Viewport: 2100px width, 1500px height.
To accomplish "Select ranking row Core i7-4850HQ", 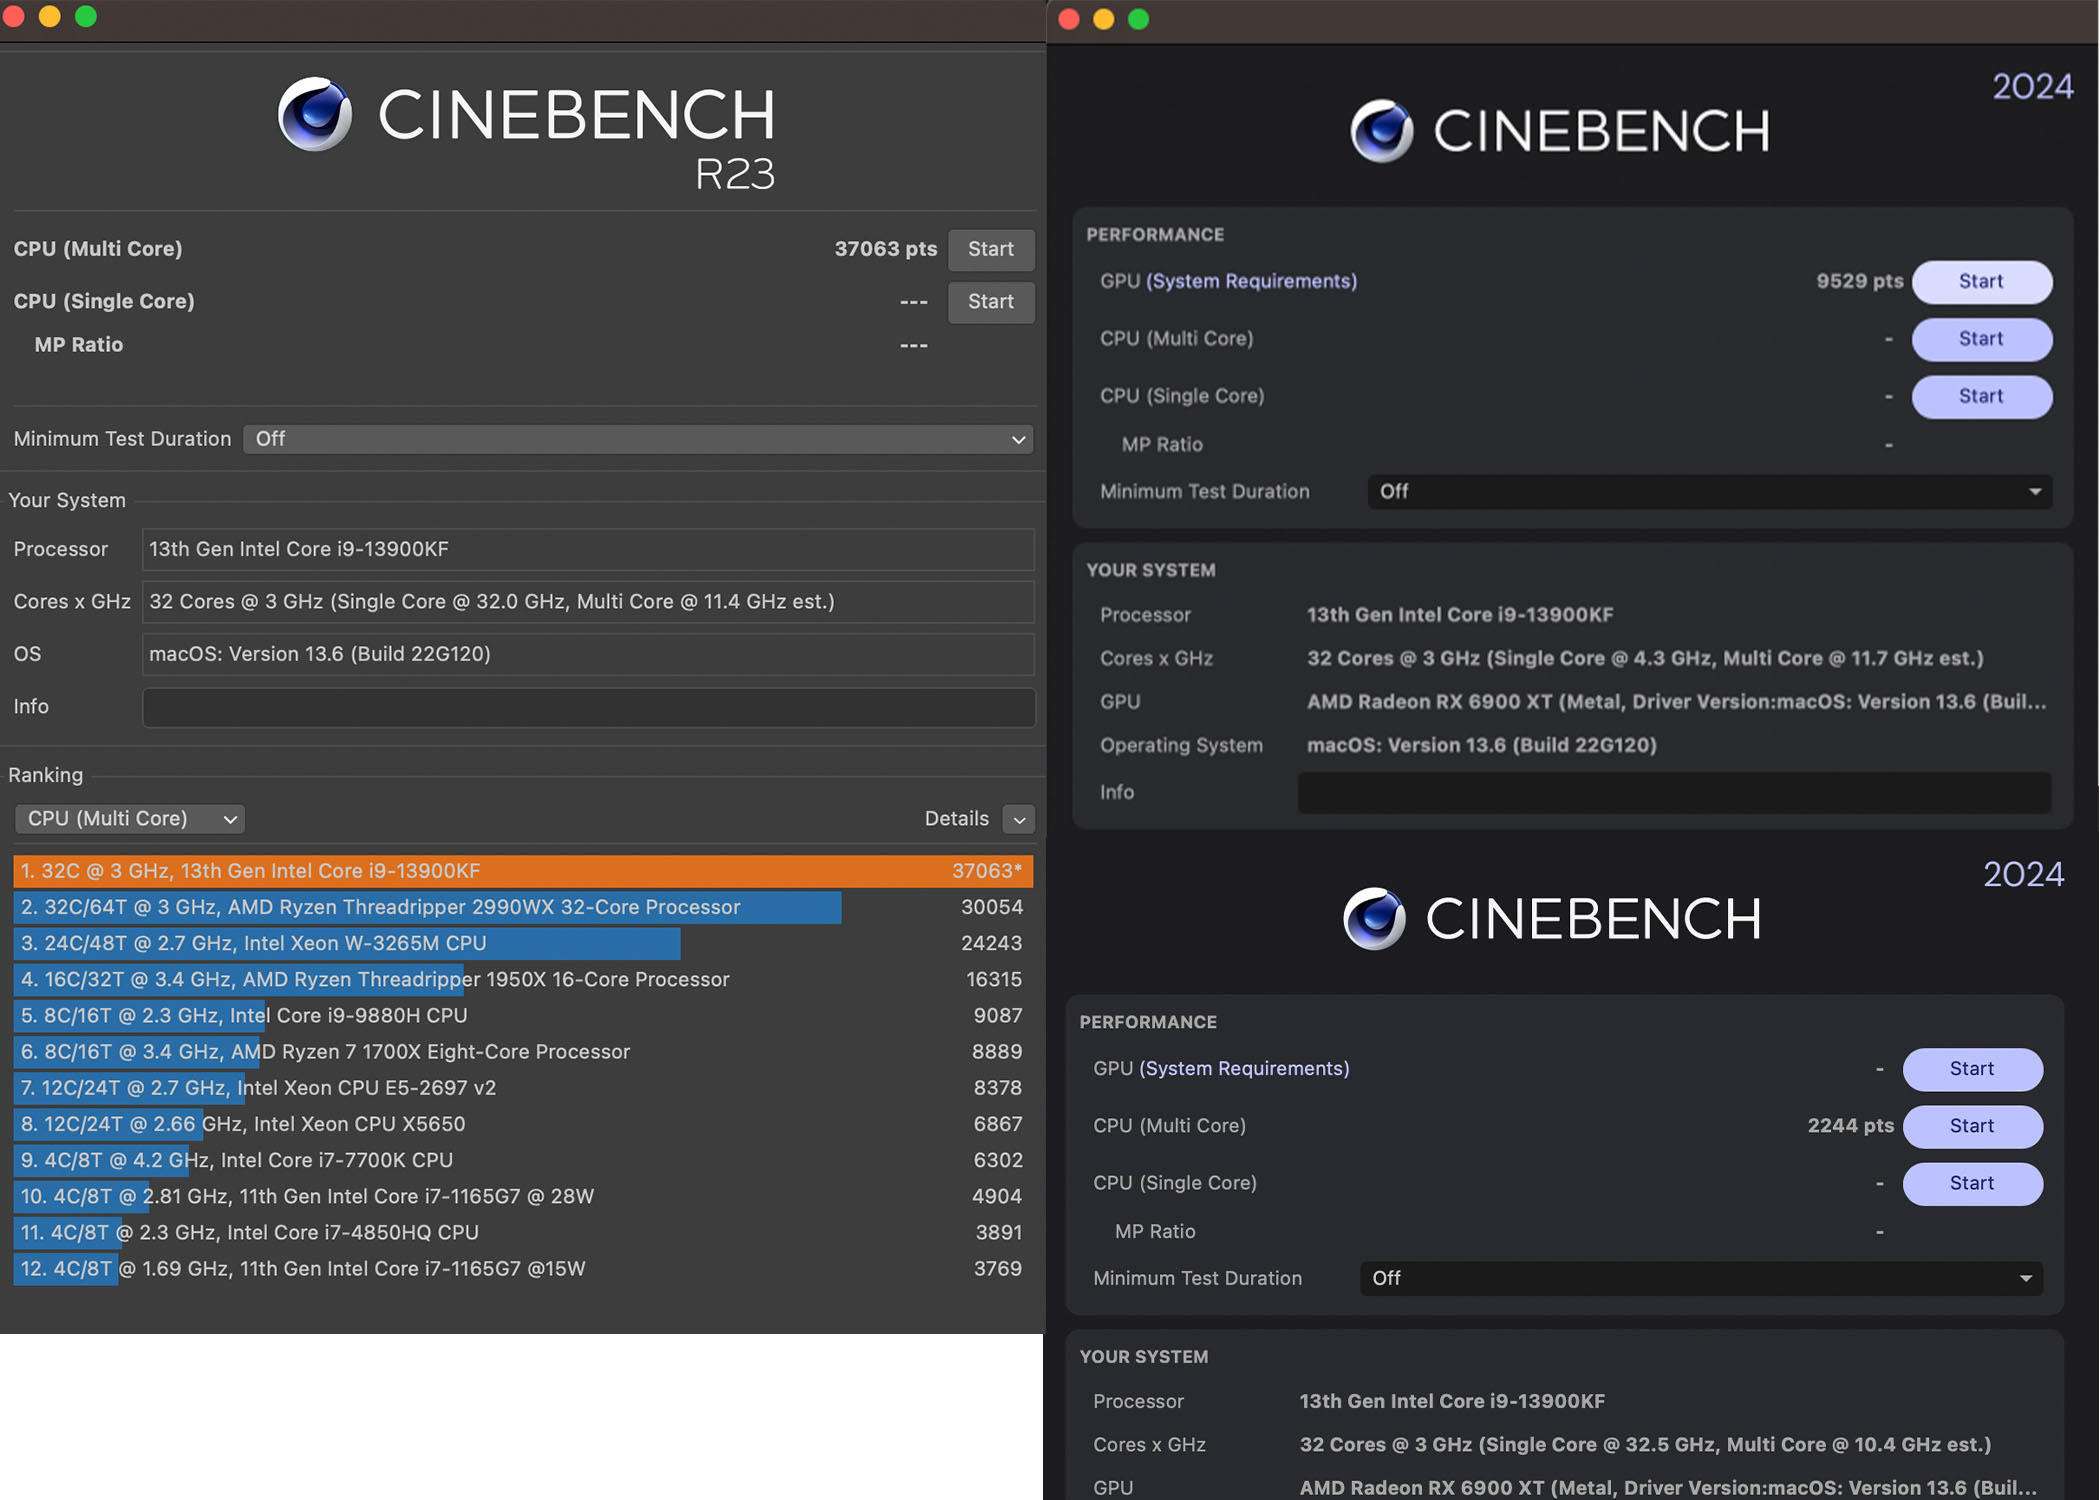I will coord(523,1232).
